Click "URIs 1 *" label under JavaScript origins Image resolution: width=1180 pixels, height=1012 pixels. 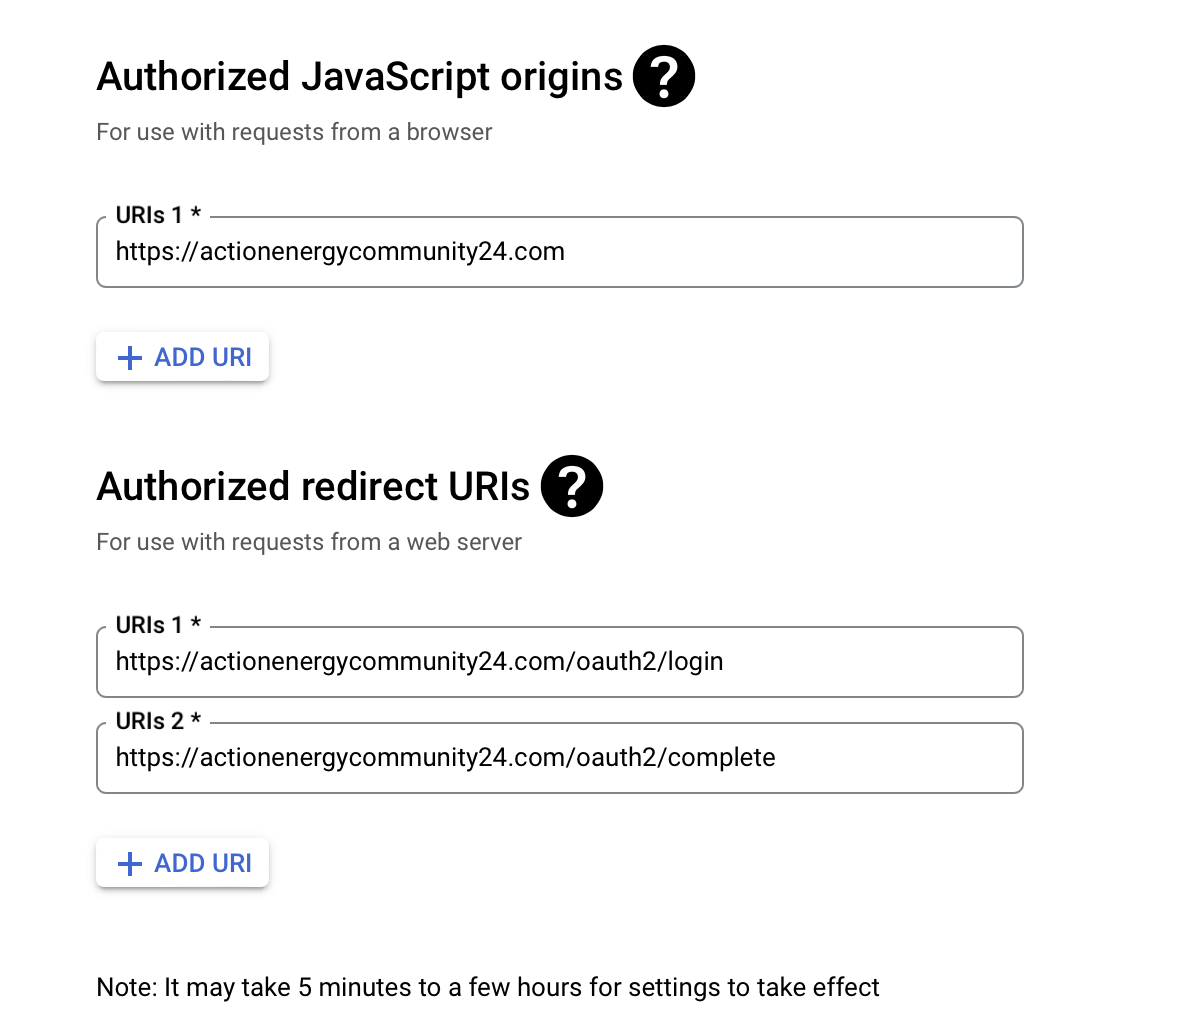coord(158,215)
